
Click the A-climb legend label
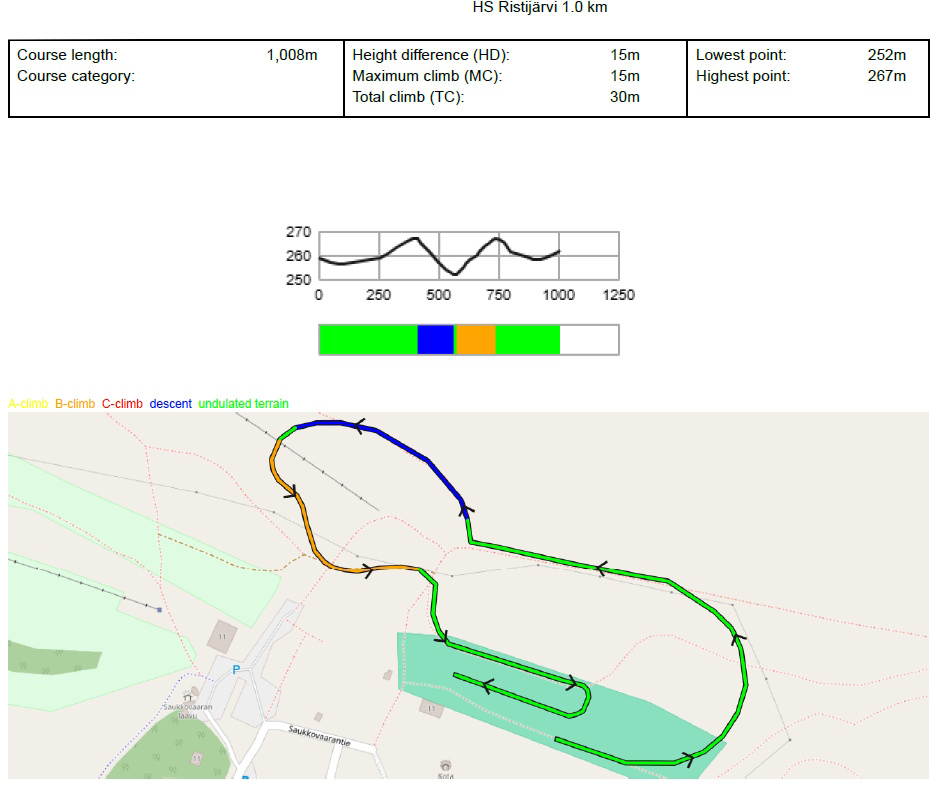pyautogui.click(x=28, y=404)
